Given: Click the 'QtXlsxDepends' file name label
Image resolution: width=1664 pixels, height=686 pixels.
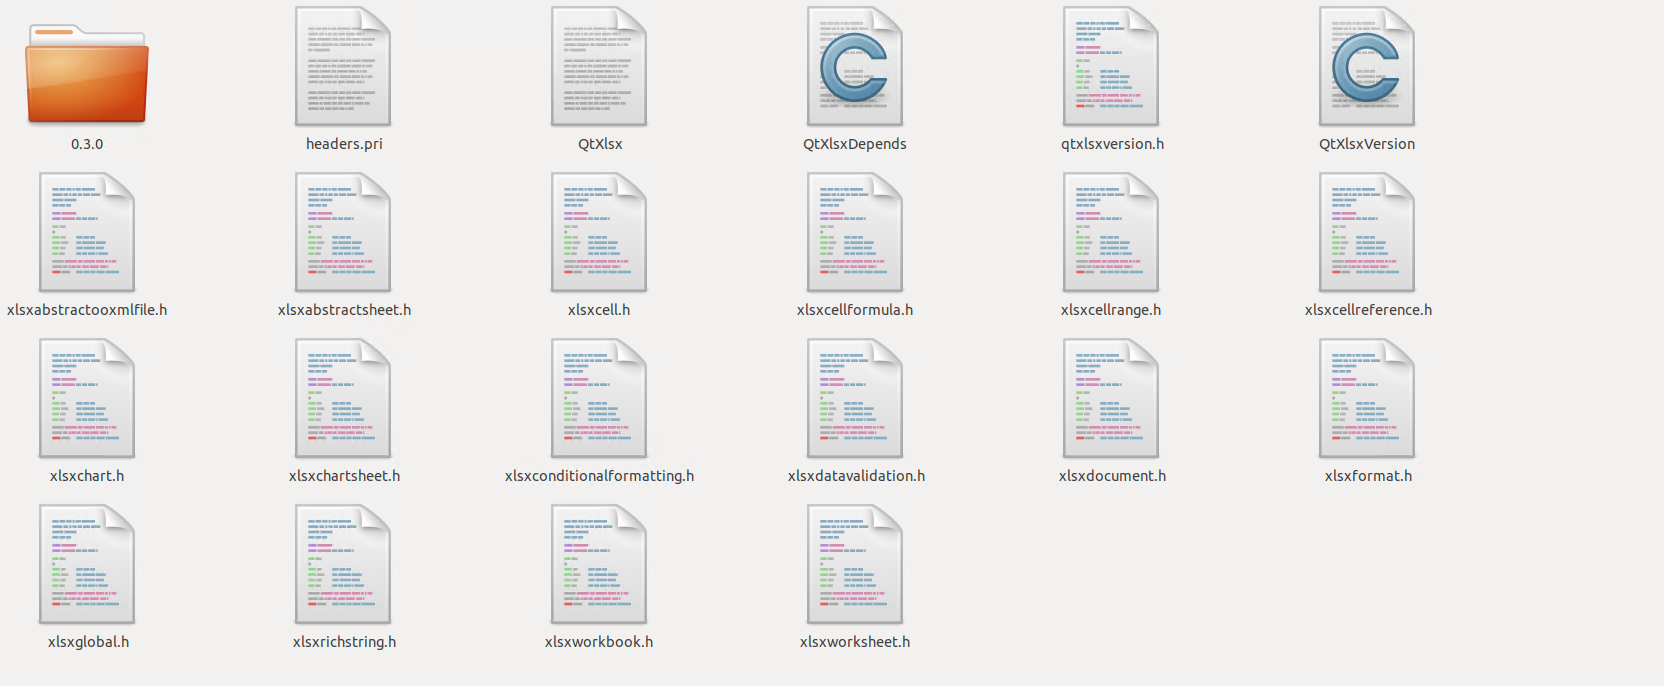Looking at the screenshot, I should click(x=855, y=144).
